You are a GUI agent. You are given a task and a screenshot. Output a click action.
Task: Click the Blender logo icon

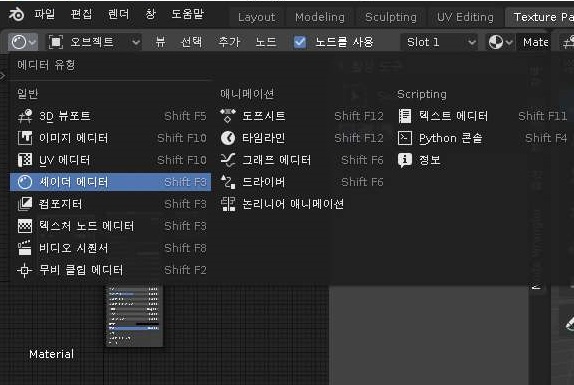(16, 15)
